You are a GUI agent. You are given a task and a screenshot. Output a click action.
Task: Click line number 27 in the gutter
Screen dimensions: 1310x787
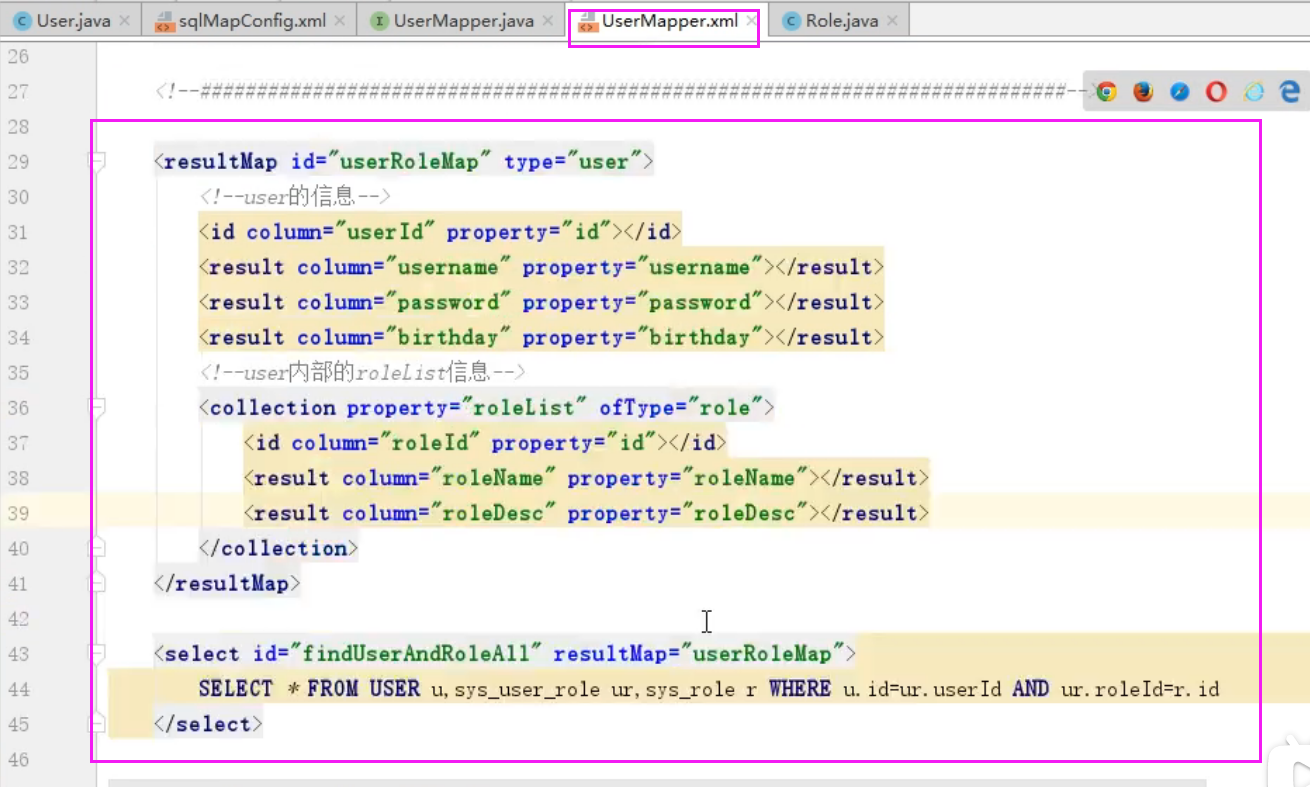click(x=18, y=92)
